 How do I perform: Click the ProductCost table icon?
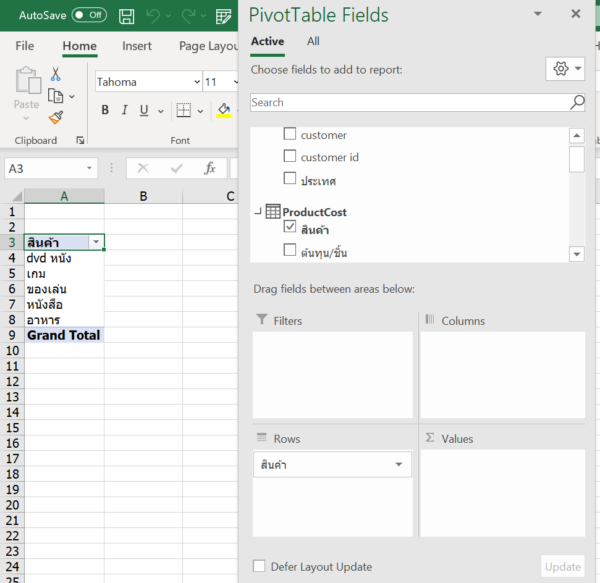point(273,212)
